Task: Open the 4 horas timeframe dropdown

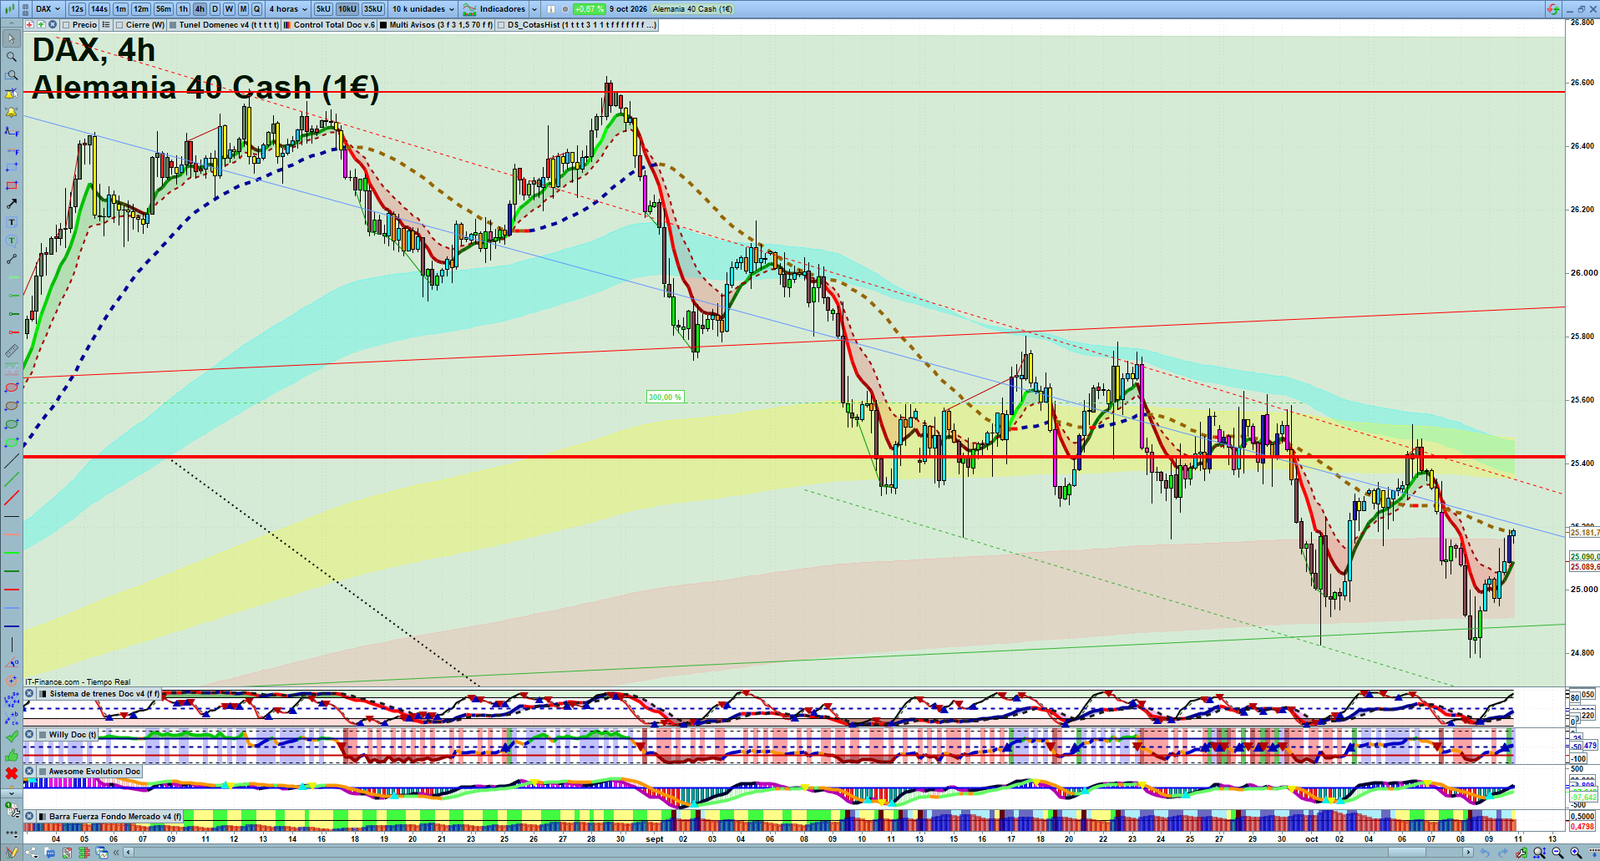Action: 288,9
